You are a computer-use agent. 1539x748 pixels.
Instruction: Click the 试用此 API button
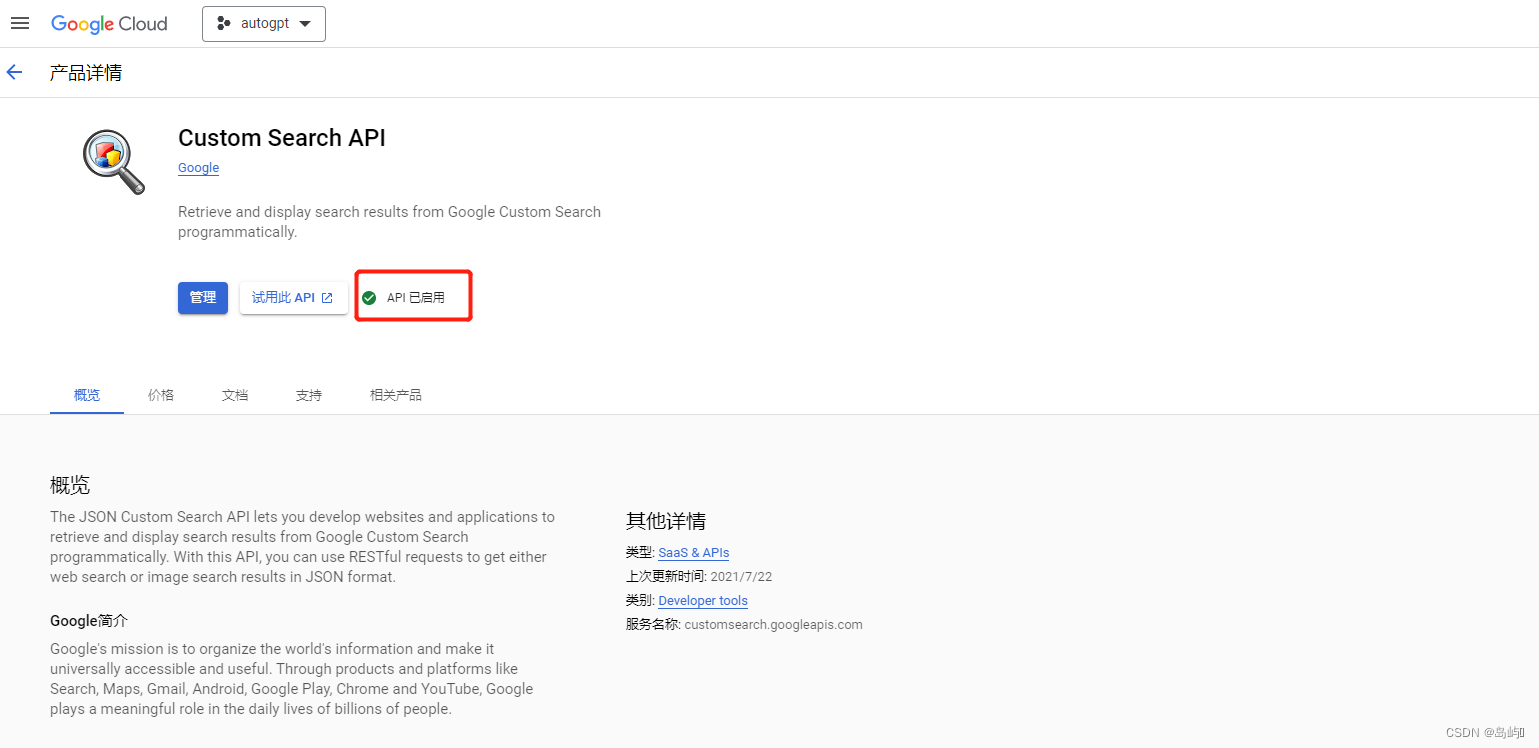(x=293, y=298)
